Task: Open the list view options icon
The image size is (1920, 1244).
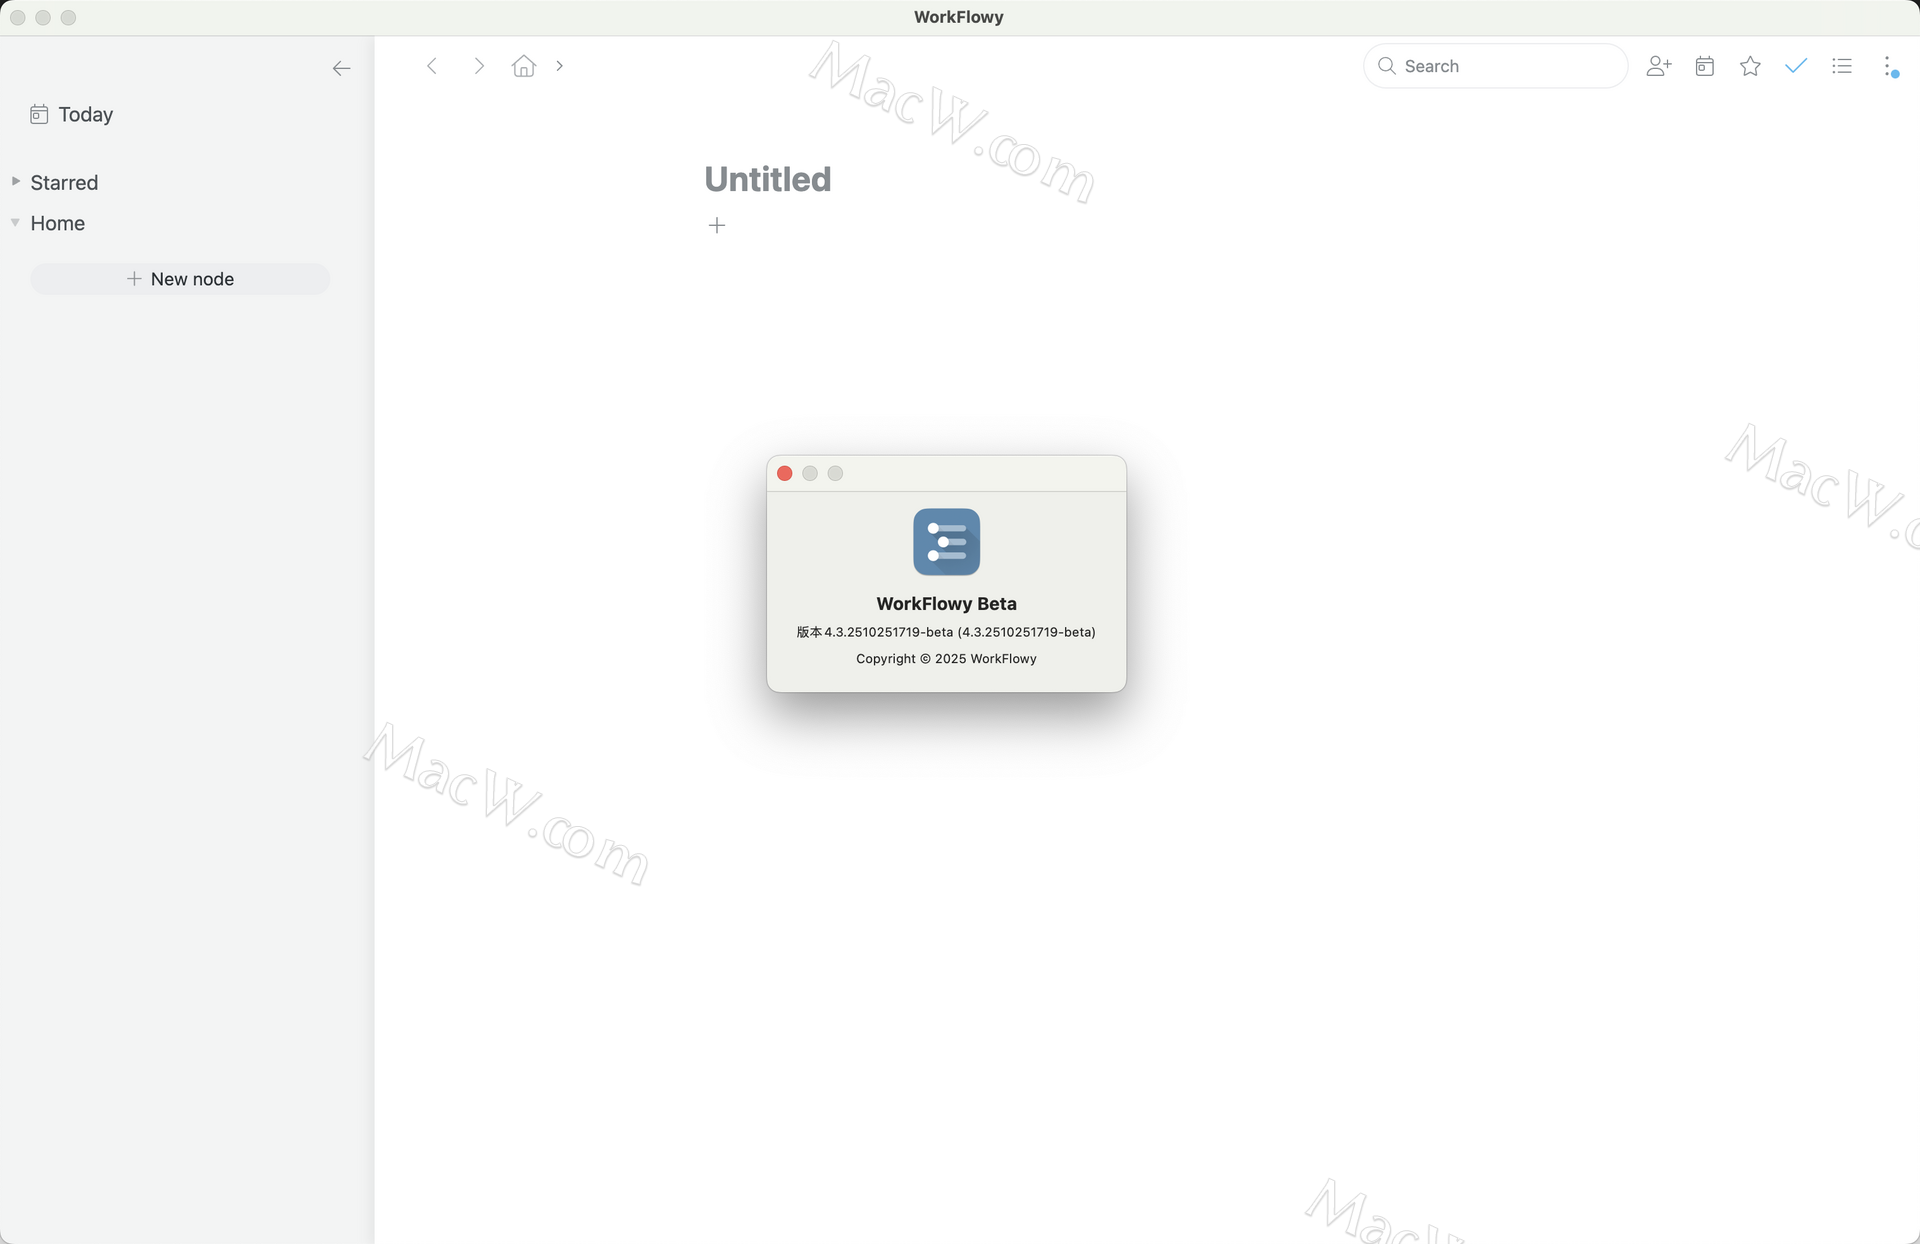Action: click(1842, 66)
